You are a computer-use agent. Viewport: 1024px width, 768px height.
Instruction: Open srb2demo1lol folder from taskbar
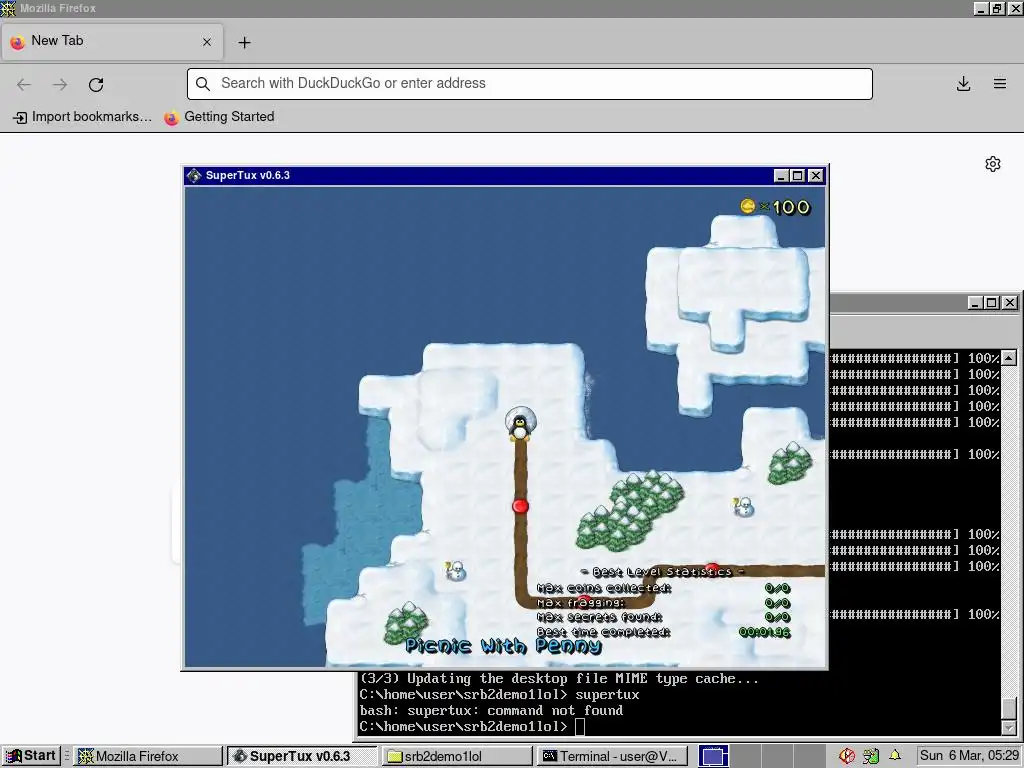coord(456,756)
